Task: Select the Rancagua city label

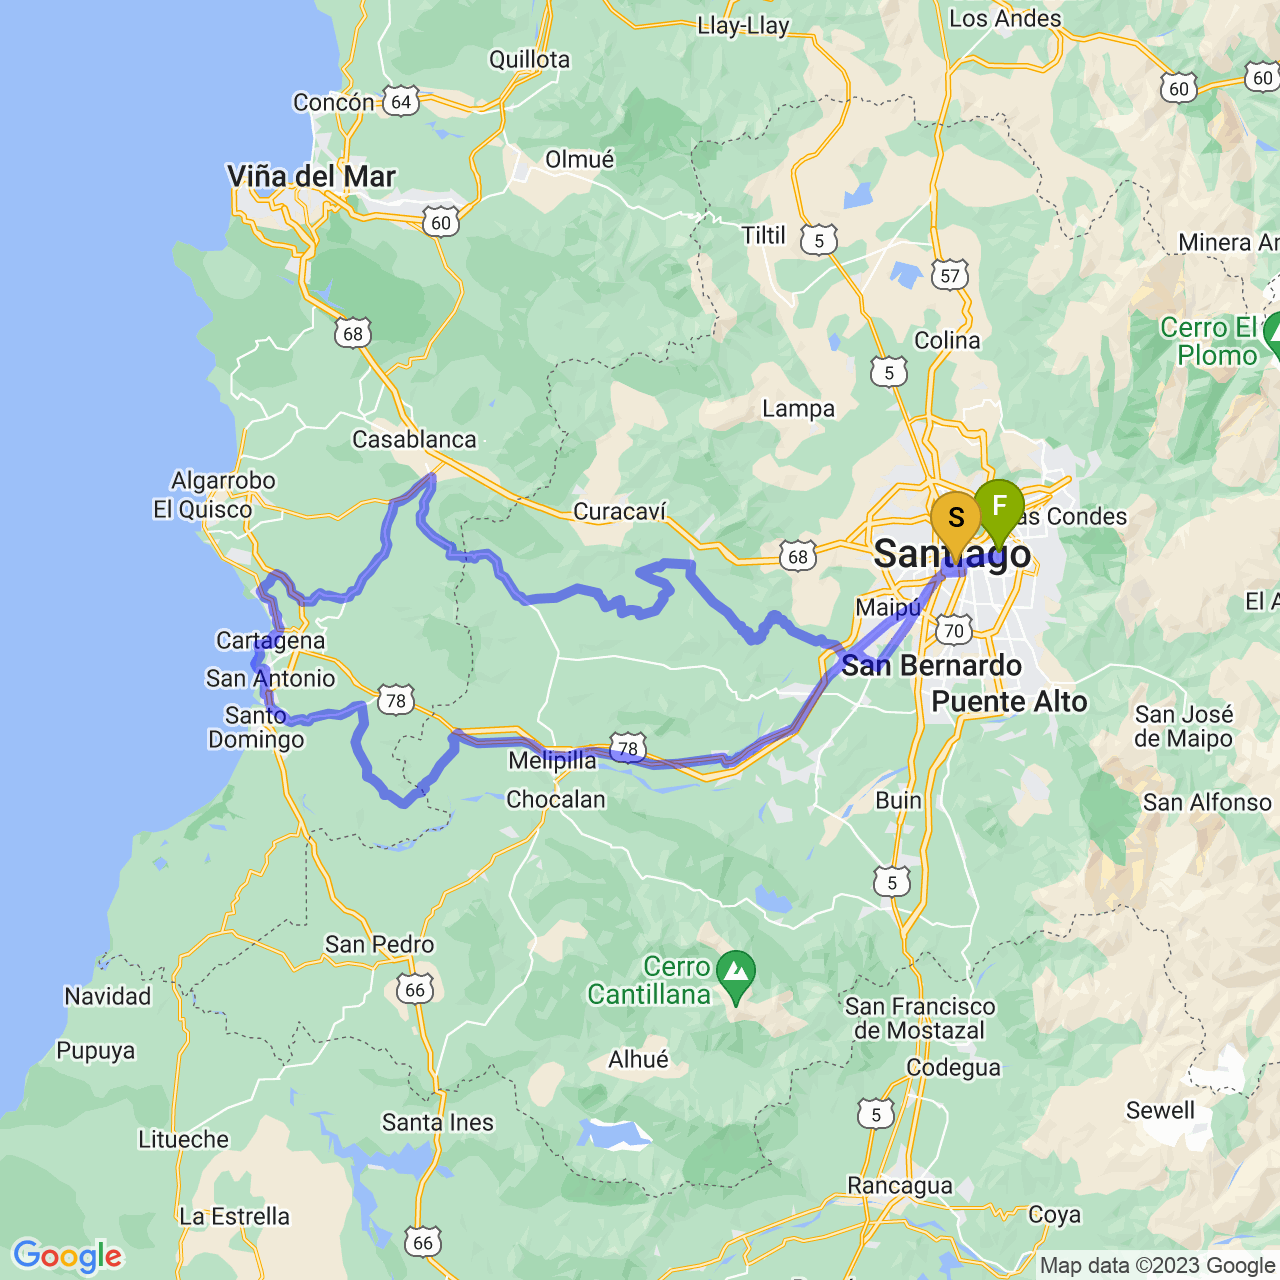Action: (x=900, y=1186)
